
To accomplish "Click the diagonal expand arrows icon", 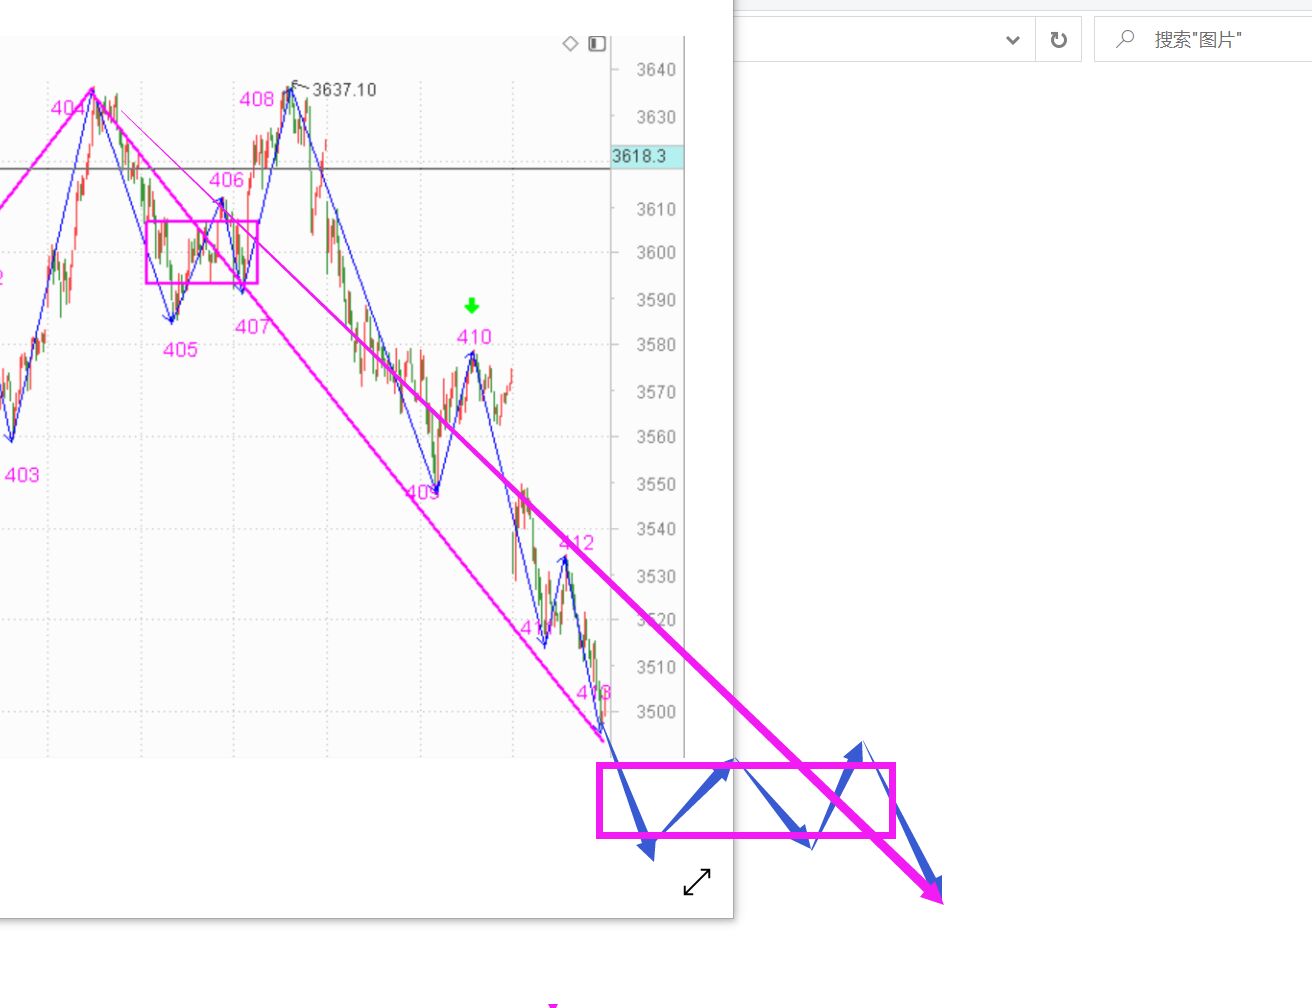I will point(697,881).
